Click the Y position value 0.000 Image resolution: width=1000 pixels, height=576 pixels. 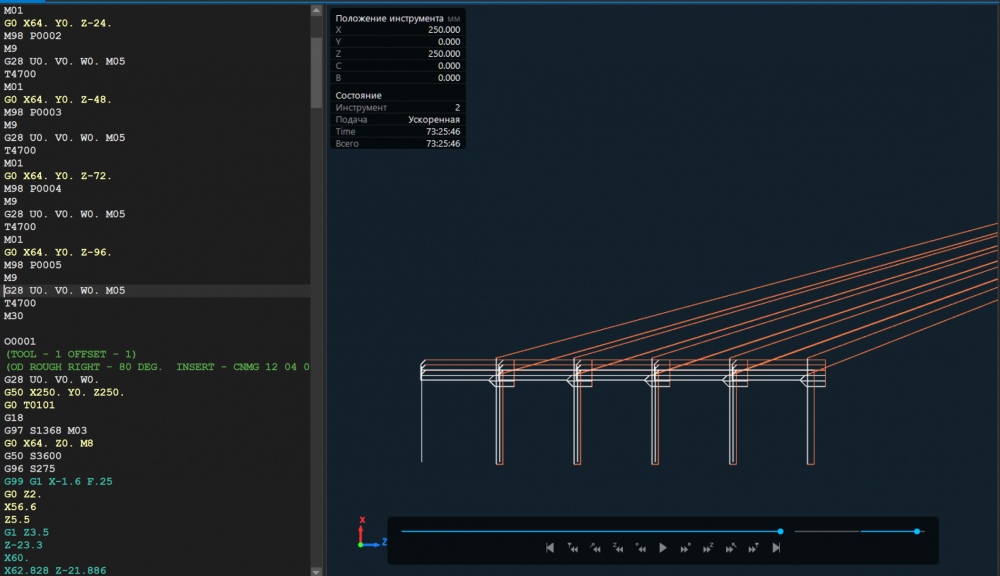pos(449,42)
